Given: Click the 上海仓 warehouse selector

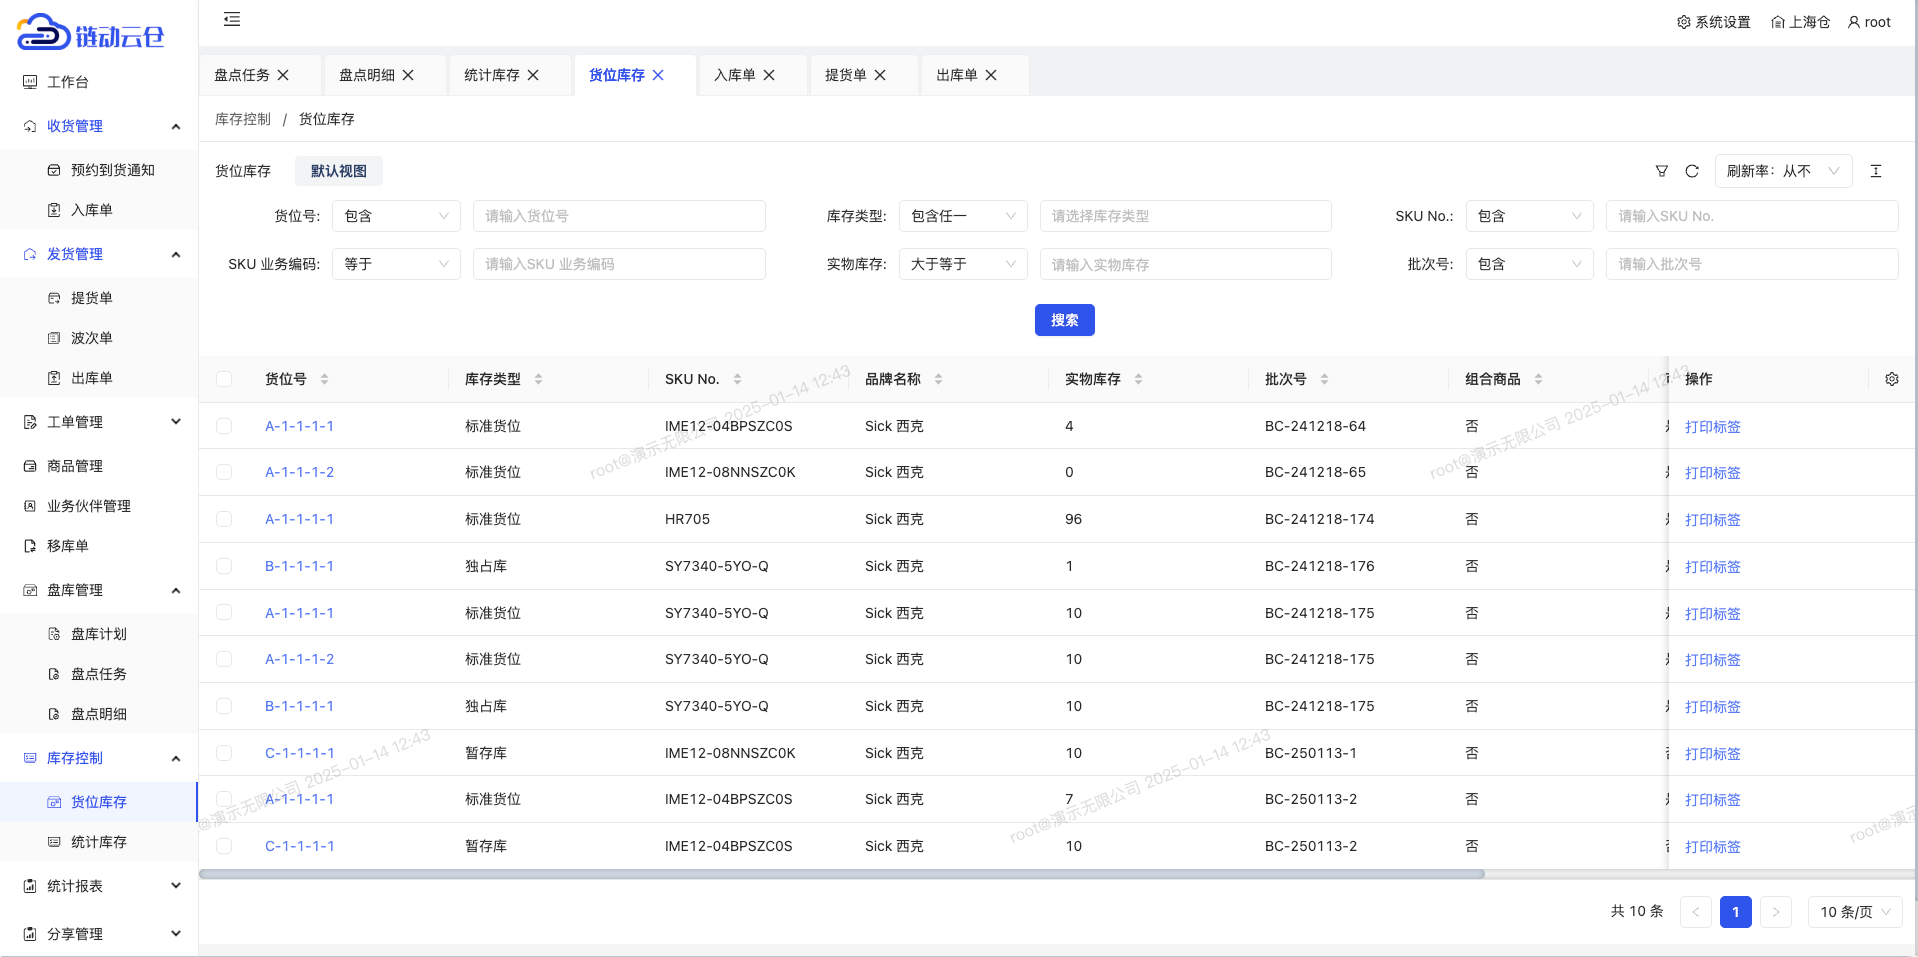Looking at the screenshot, I should pyautogui.click(x=1800, y=22).
